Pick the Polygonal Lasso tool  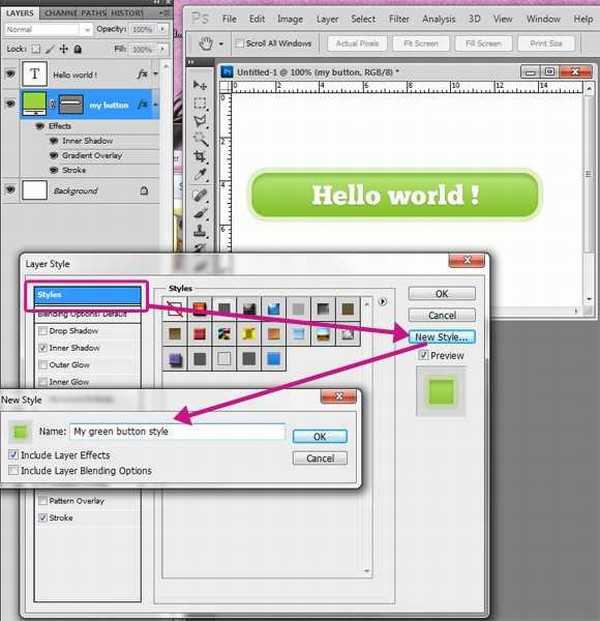click(x=201, y=121)
